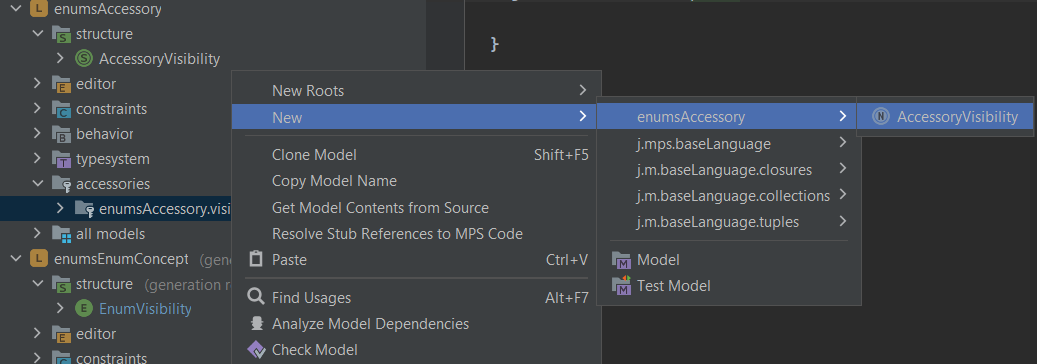
Task: Click the AccessoryVisibility node icon in submenu
Action: pos(880,116)
